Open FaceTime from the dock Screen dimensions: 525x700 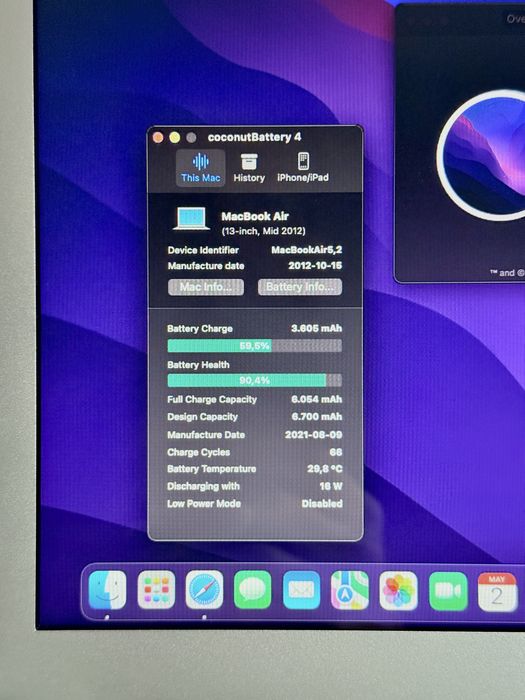448,592
